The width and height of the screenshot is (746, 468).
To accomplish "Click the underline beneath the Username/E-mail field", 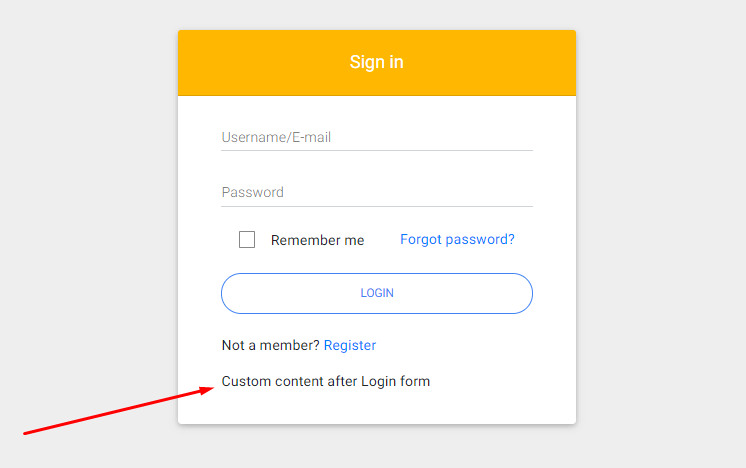I will pos(376,150).
